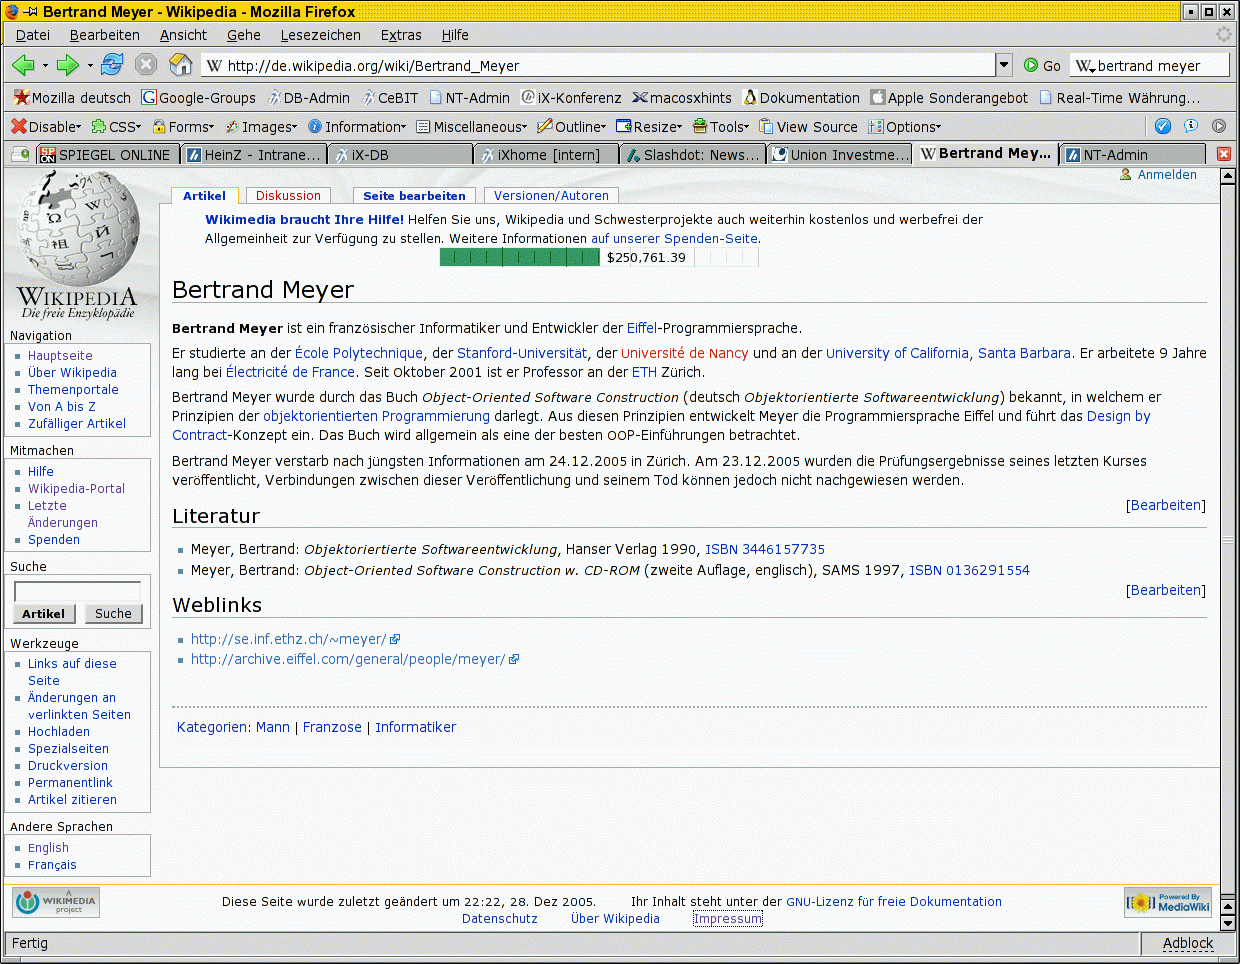The height and width of the screenshot is (964, 1240).
Task: Click the Zufälliger Artikel sidebar link
Action: point(77,424)
